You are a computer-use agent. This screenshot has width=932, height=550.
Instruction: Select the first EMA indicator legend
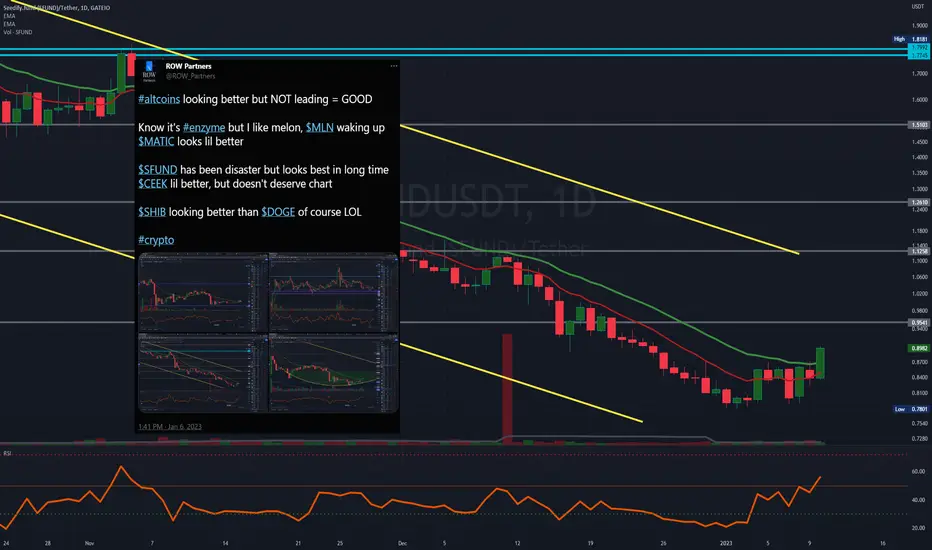10,16
